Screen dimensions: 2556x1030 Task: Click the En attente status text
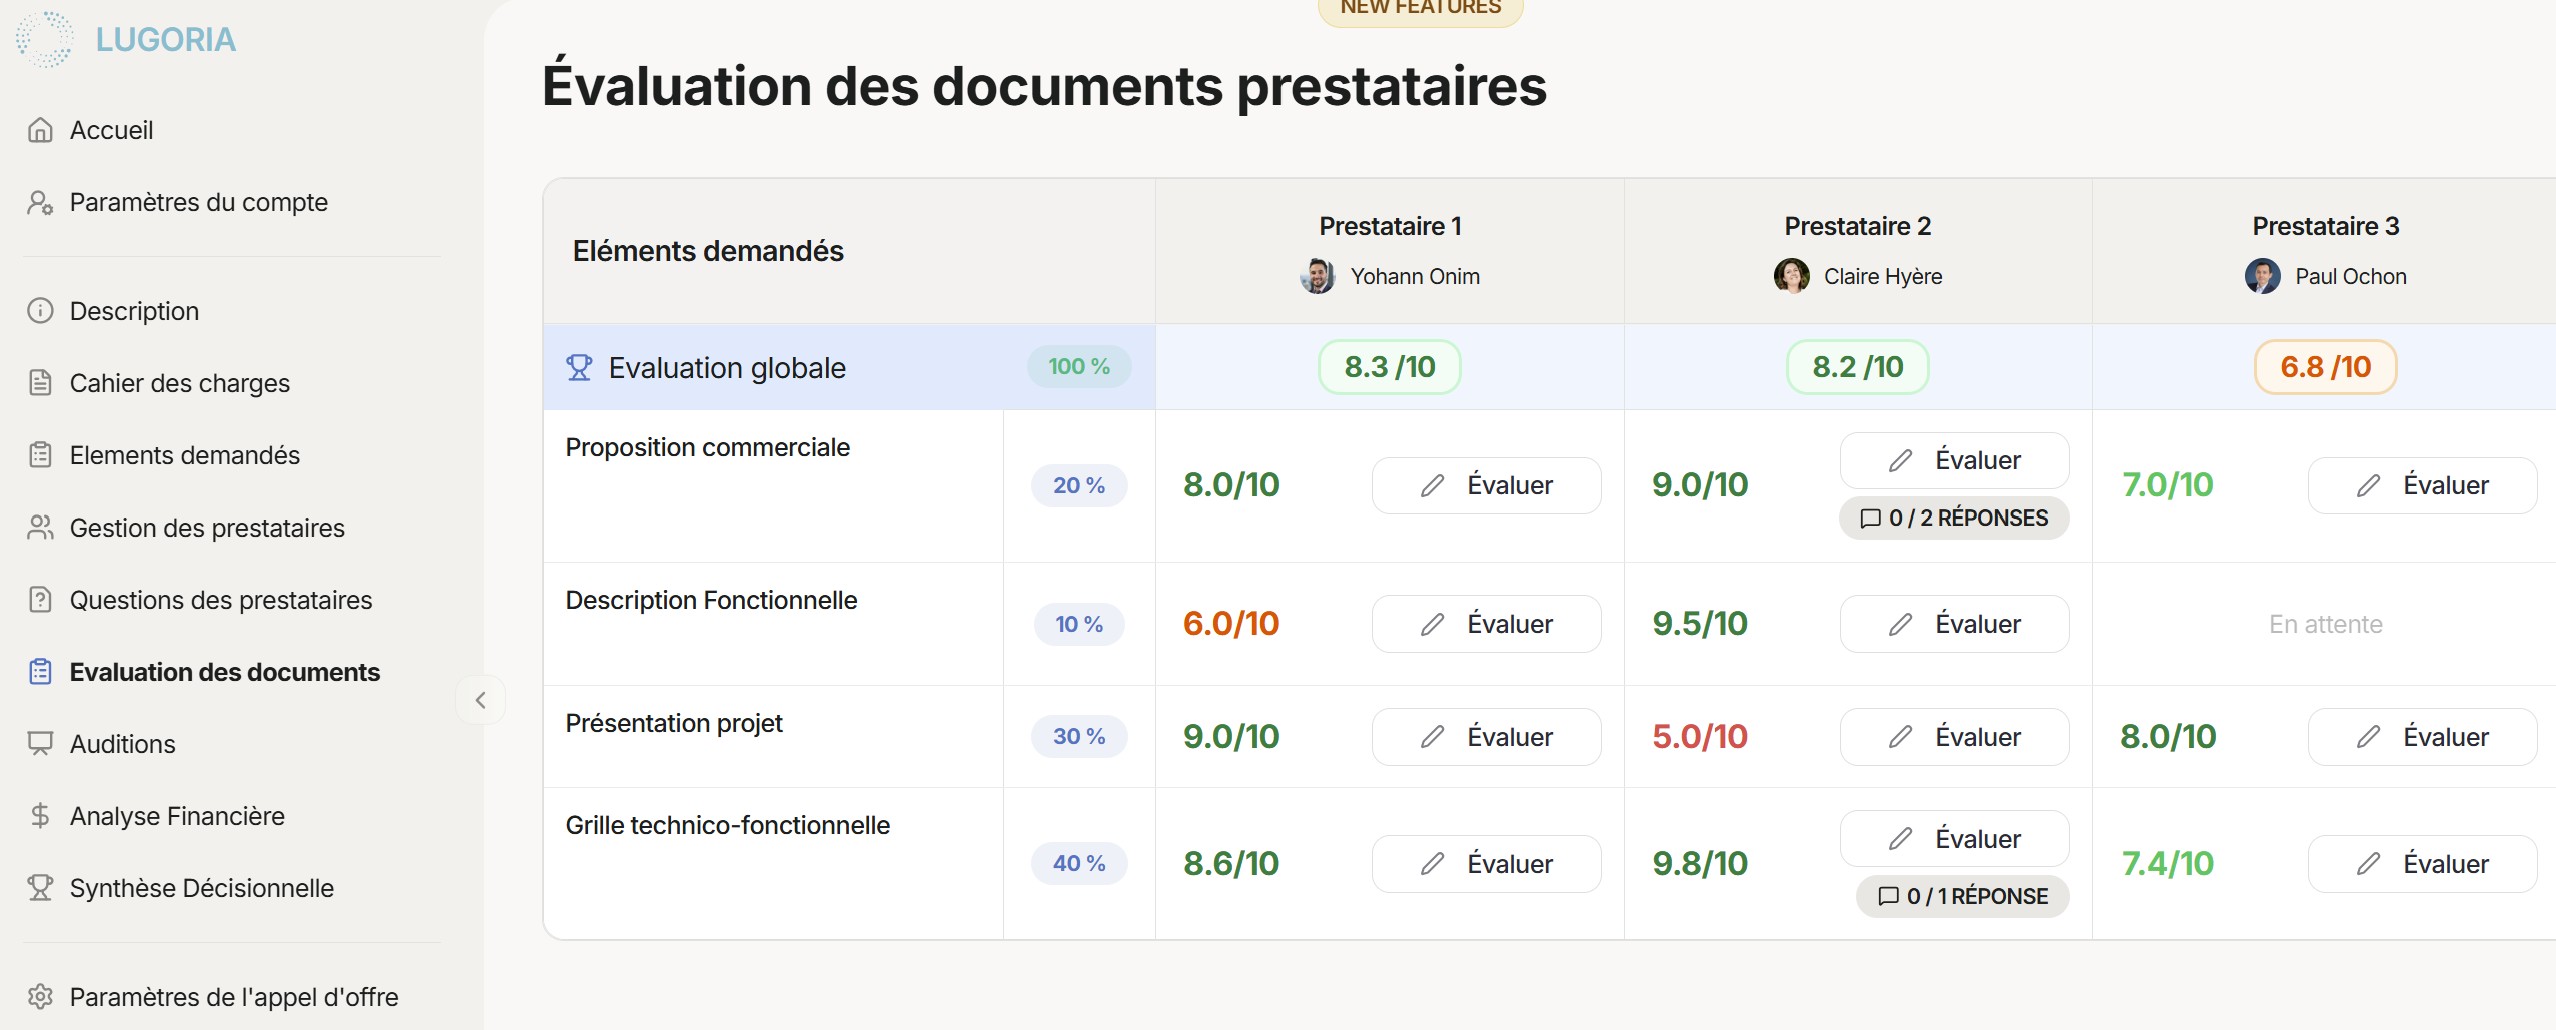pyautogui.click(x=2326, y=625)
